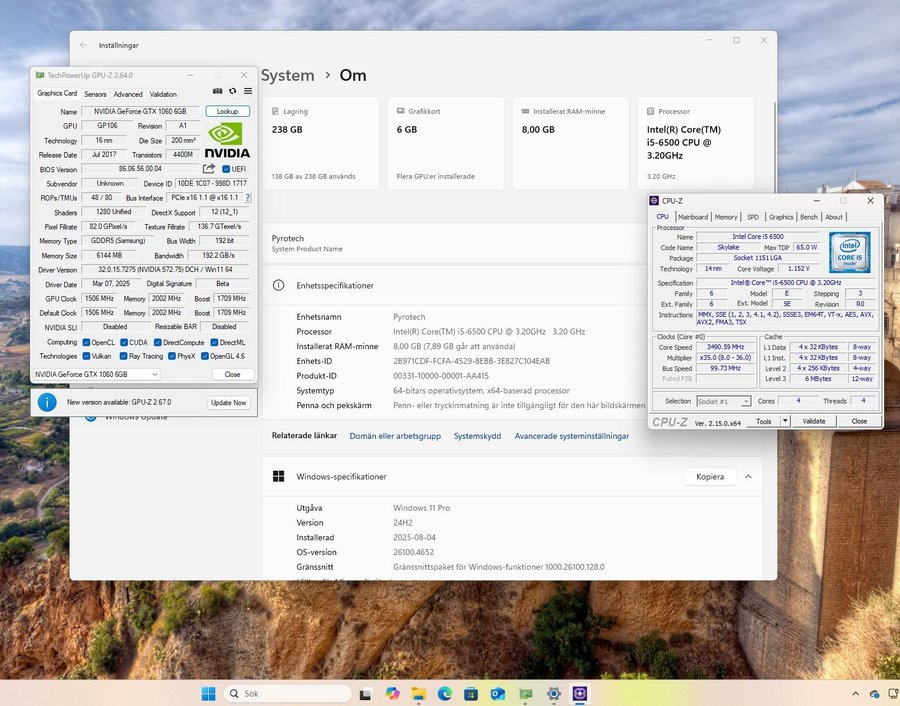Toggle the Vulkan checkbox

tap(86, 356)
